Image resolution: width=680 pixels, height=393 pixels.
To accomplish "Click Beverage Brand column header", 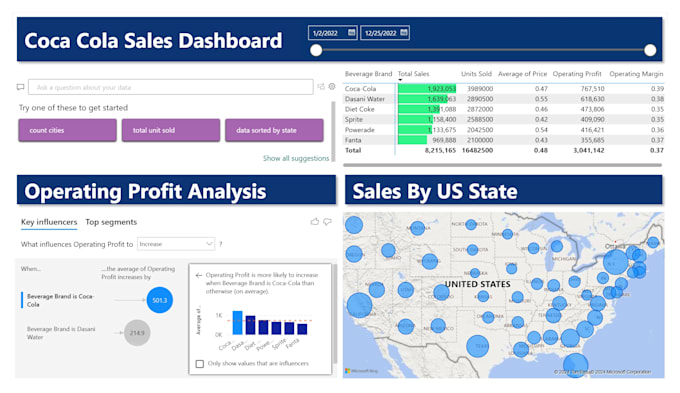I will coord(368,74).
